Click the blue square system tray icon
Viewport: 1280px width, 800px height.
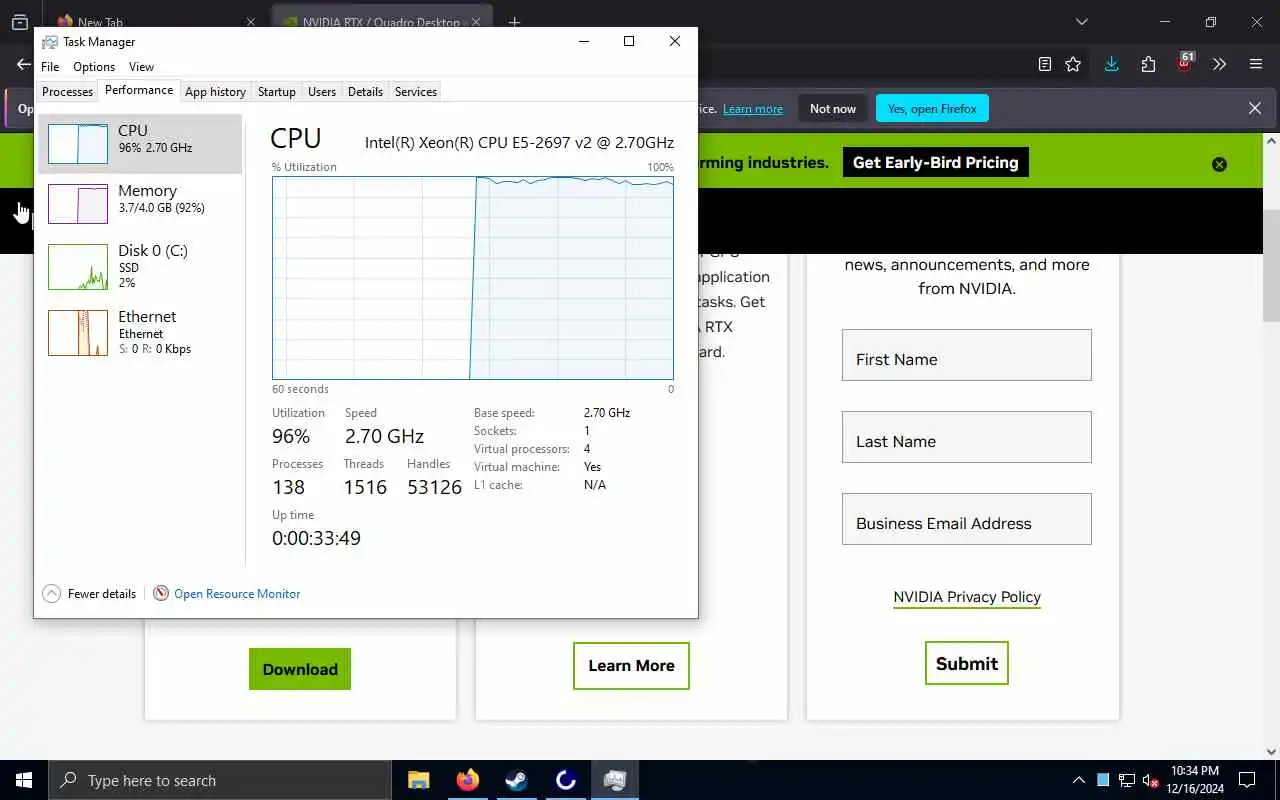coord(1103,780)
